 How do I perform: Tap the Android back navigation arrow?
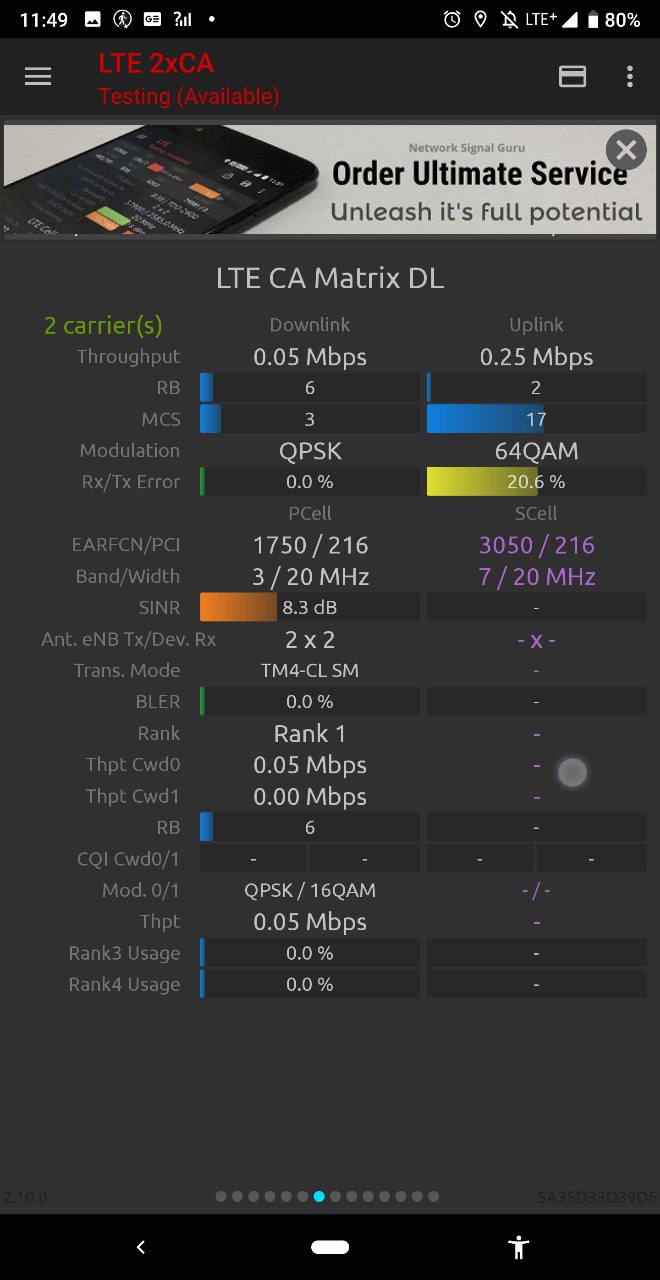pos(141,1247)
